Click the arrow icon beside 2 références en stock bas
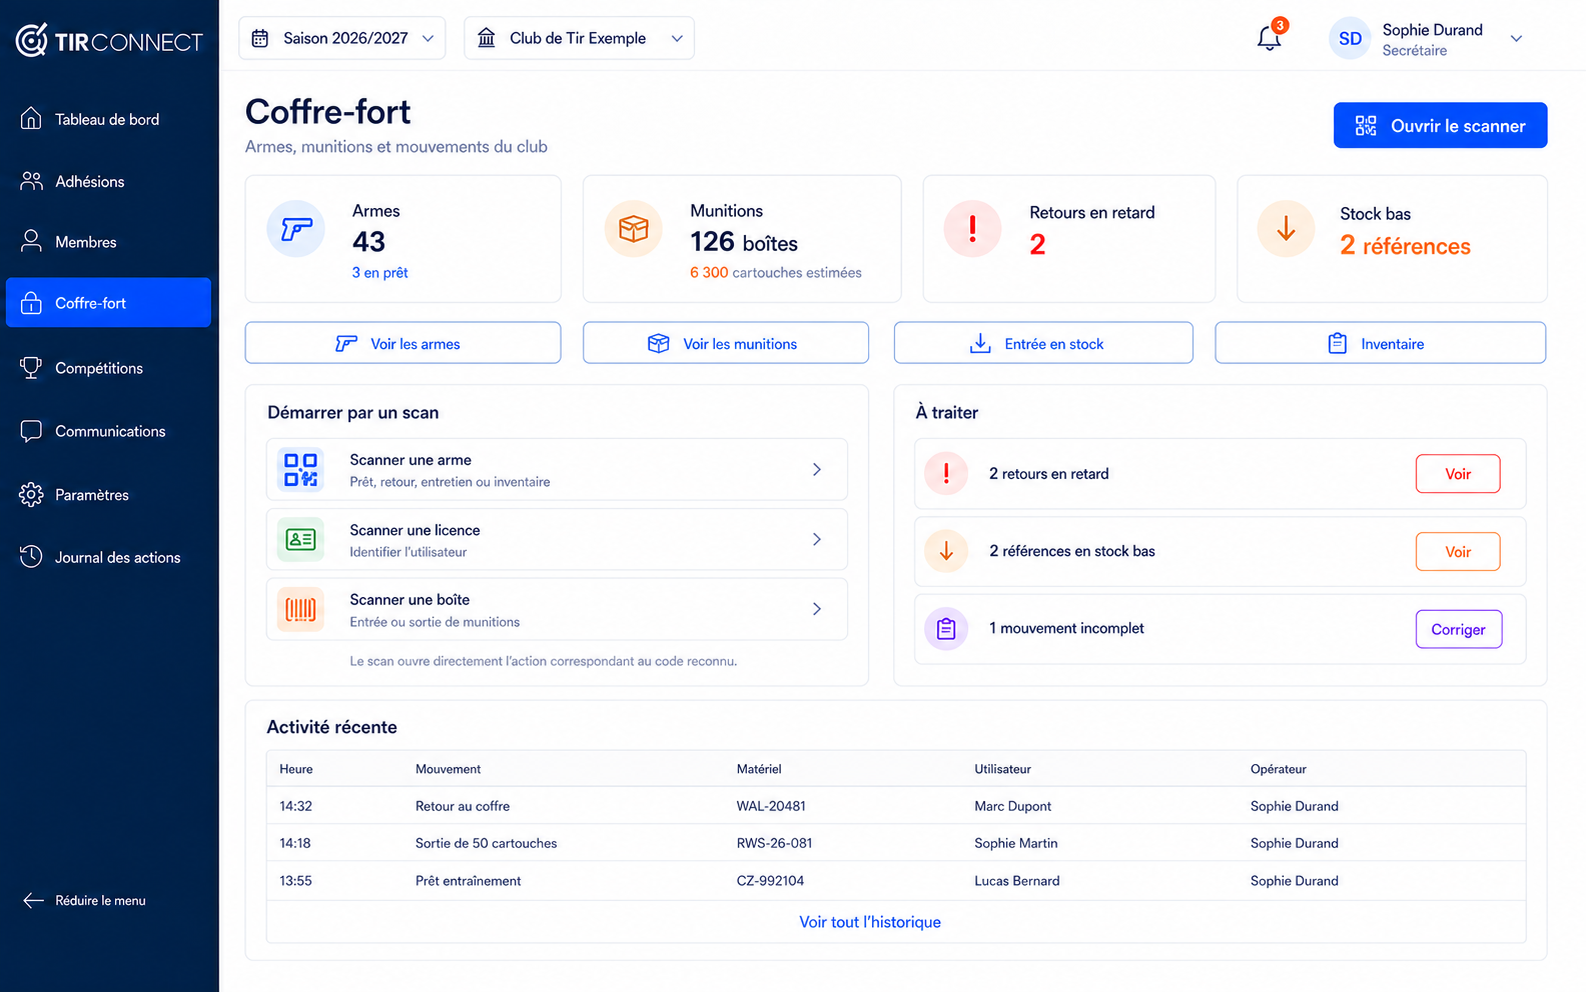The height and width of the screenshot is (992, 1586). pos(946,551)
